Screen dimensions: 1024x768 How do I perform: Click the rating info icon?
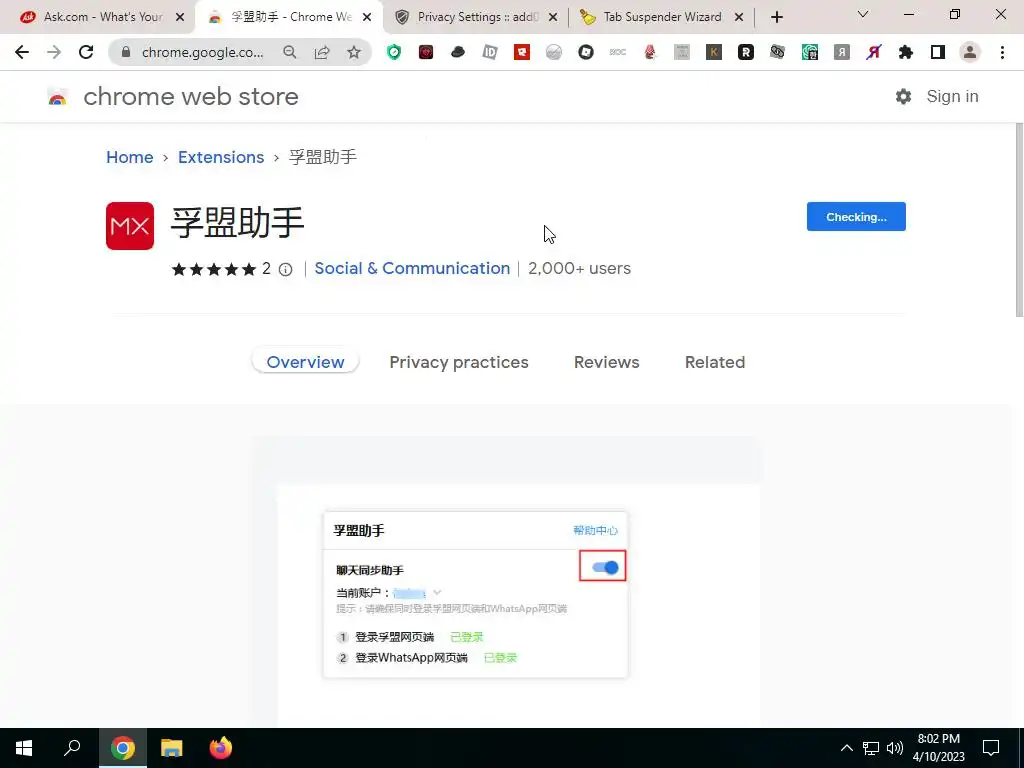285,269
